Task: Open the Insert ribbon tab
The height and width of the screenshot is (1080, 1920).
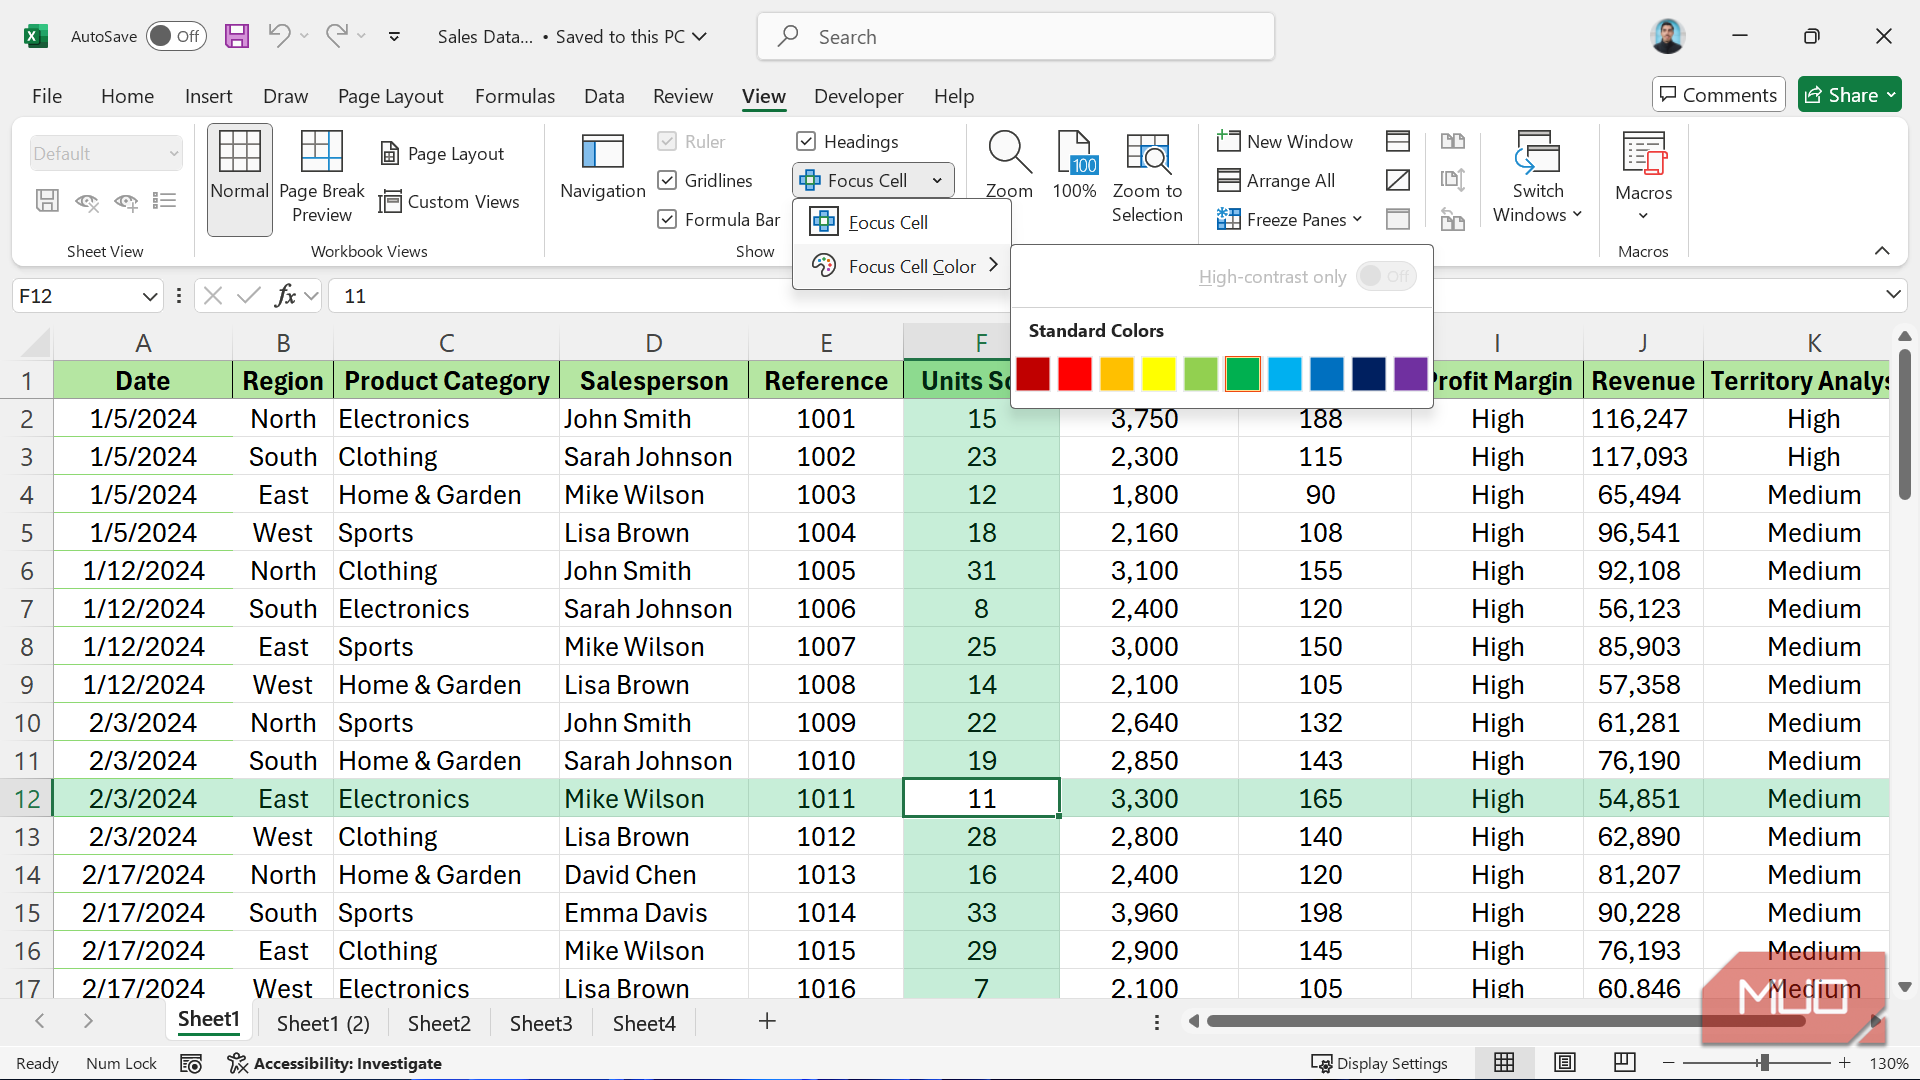Action: point(209,96)
